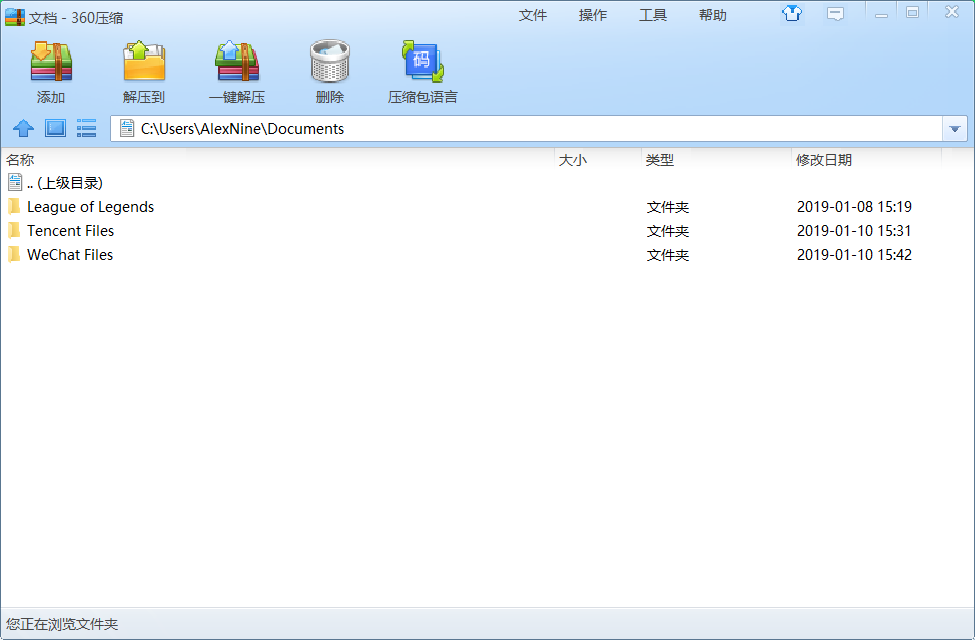Viewport: 975px width, 640px height.
Task: Click document icon in the address bar
Action: pyautogui.click(x=127, y=128)
